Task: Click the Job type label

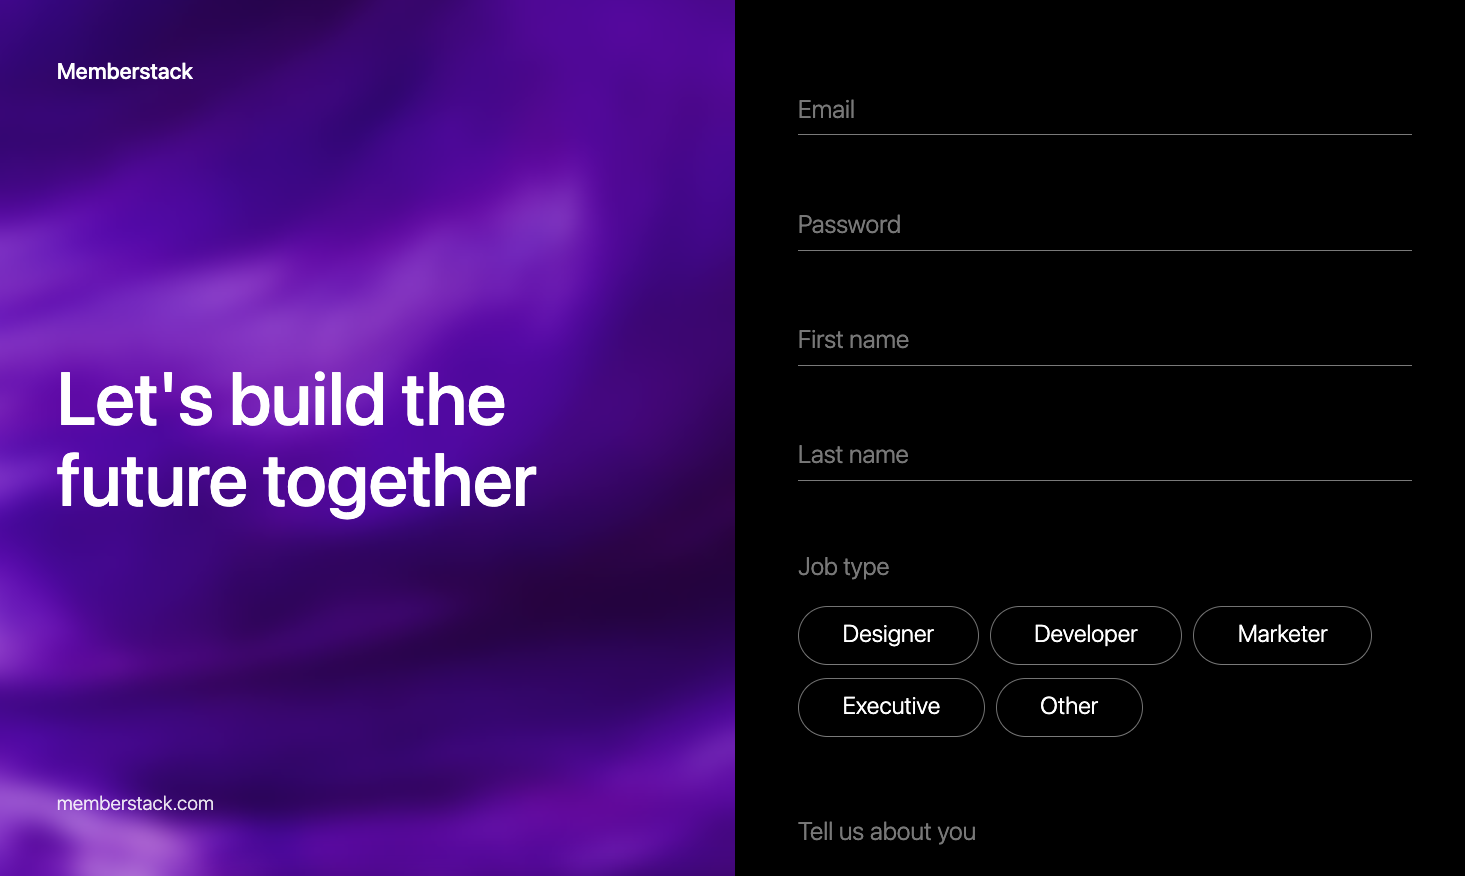Action: click(x=844, y=566)
